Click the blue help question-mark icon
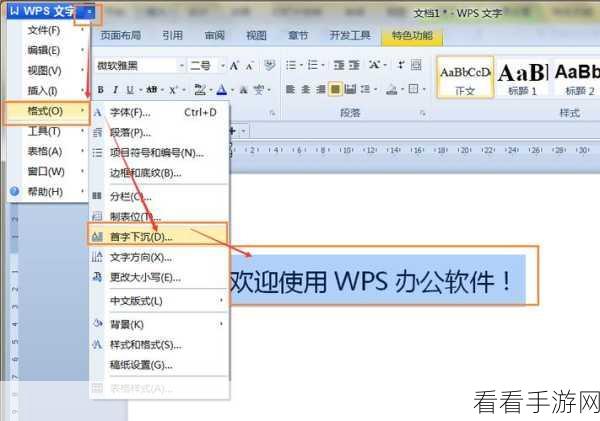This screenshot has width=600, height=421. [x=14, y=191]
